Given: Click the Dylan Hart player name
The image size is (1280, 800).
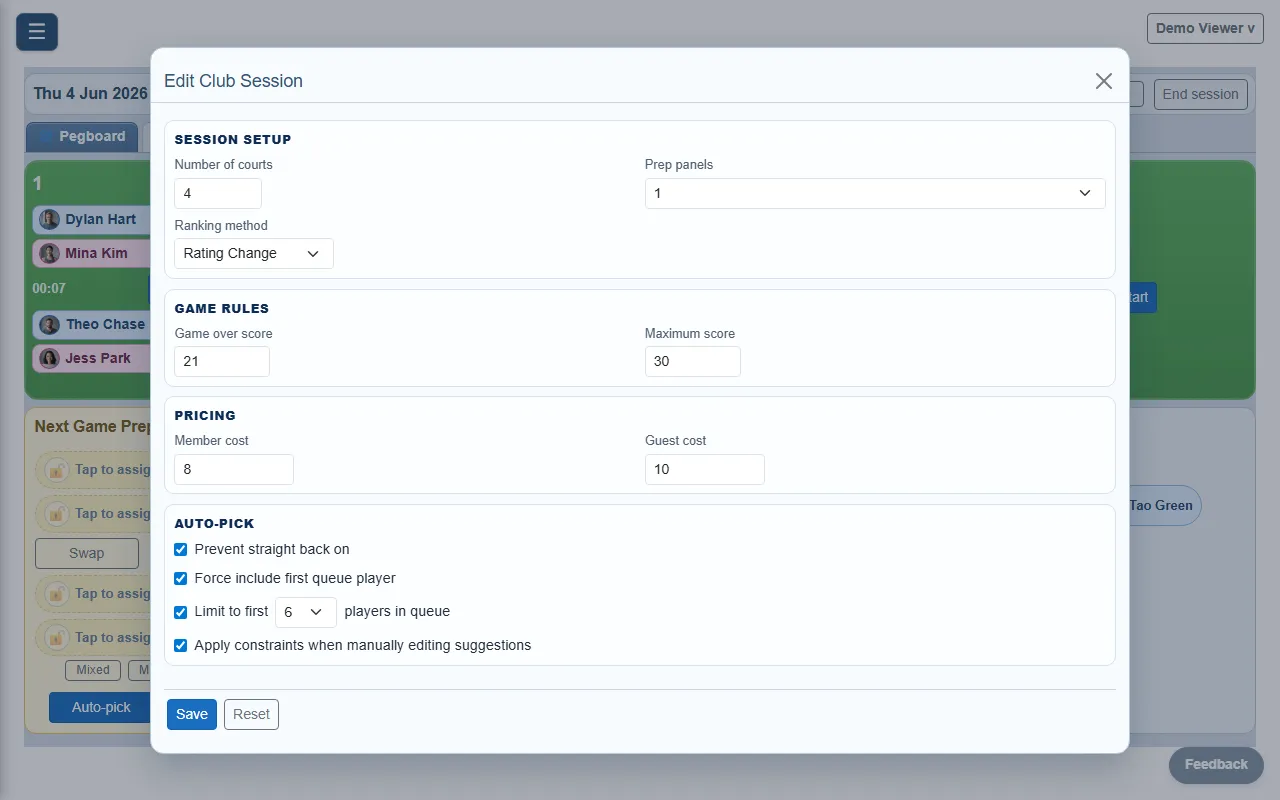Looking at the screenshot, I should click(x=100, y=220).
